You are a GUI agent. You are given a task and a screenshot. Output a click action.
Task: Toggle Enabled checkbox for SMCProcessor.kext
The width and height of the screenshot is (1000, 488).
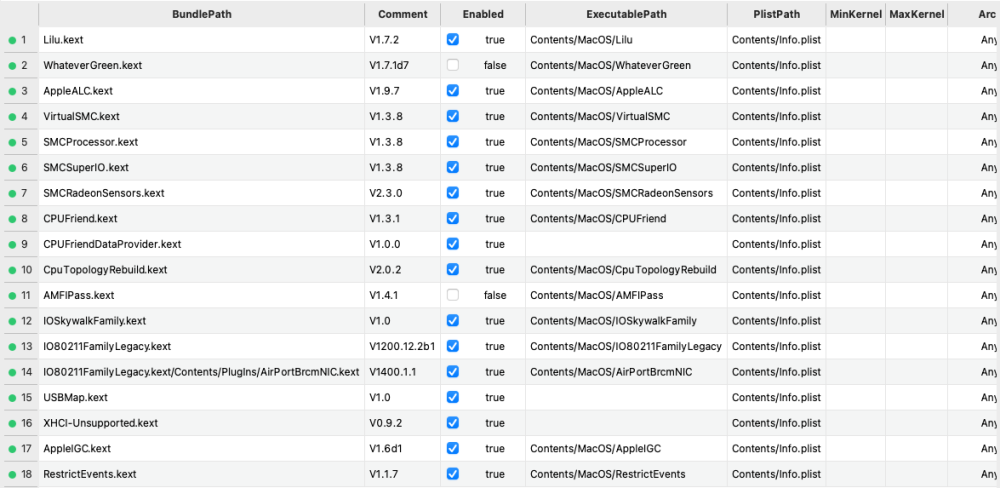(x=453, y=142)
